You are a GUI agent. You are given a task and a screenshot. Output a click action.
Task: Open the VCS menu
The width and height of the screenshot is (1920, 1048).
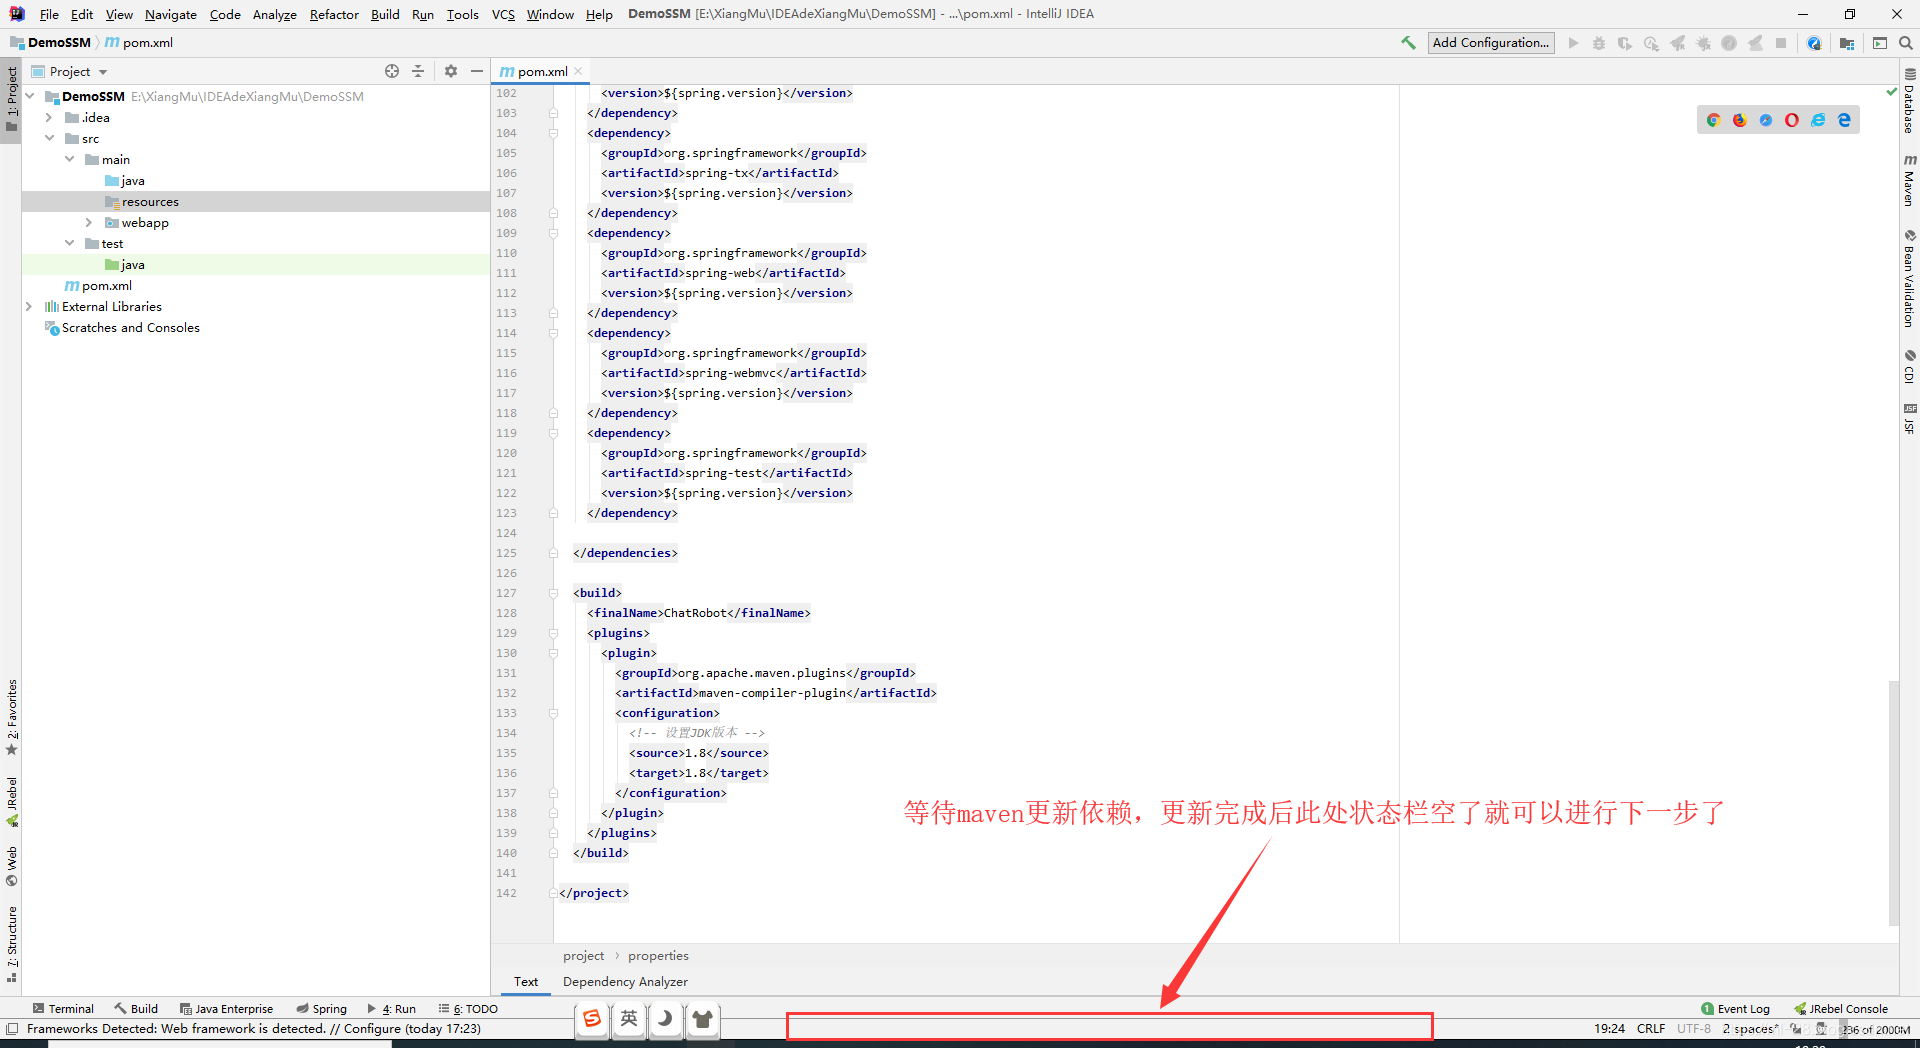coord(503,14)
